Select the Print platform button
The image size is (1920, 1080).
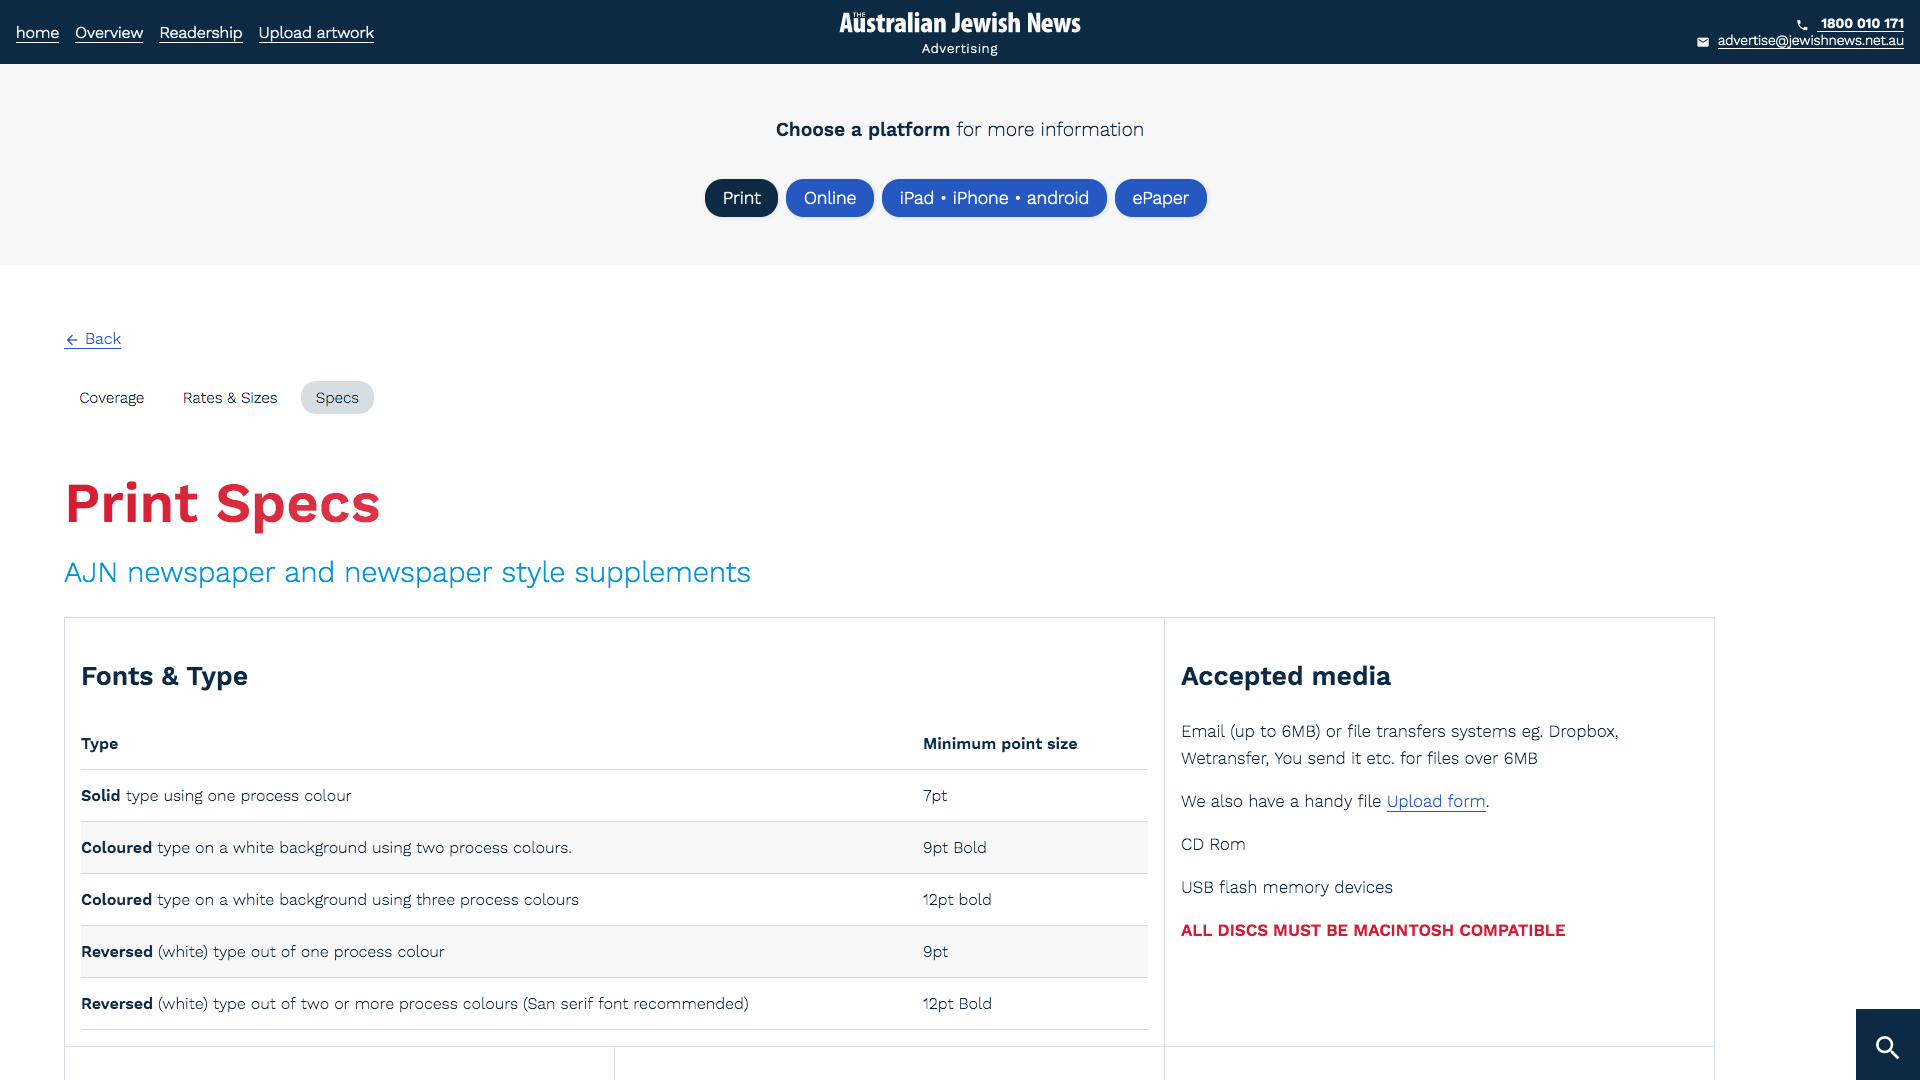[741, 198]
